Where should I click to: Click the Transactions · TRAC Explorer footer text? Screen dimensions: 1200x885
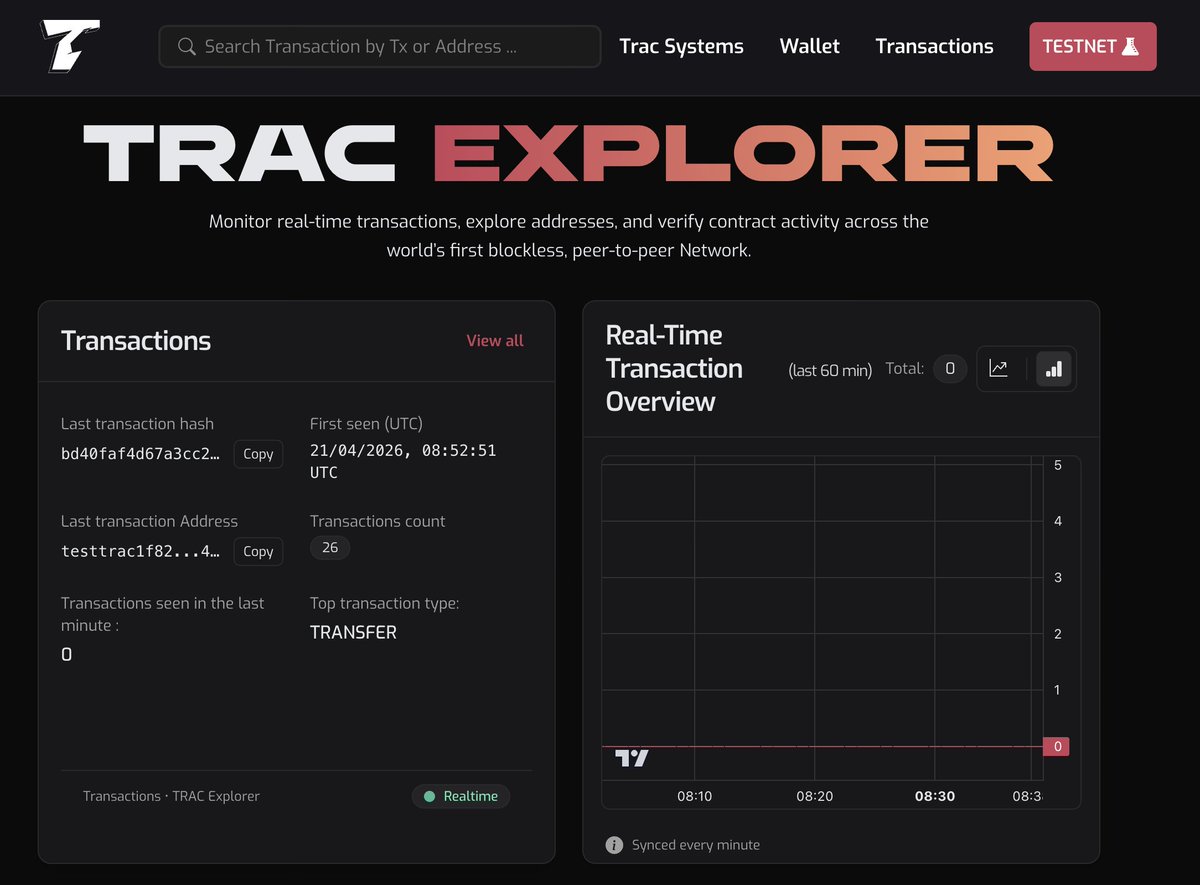point(171,796)
